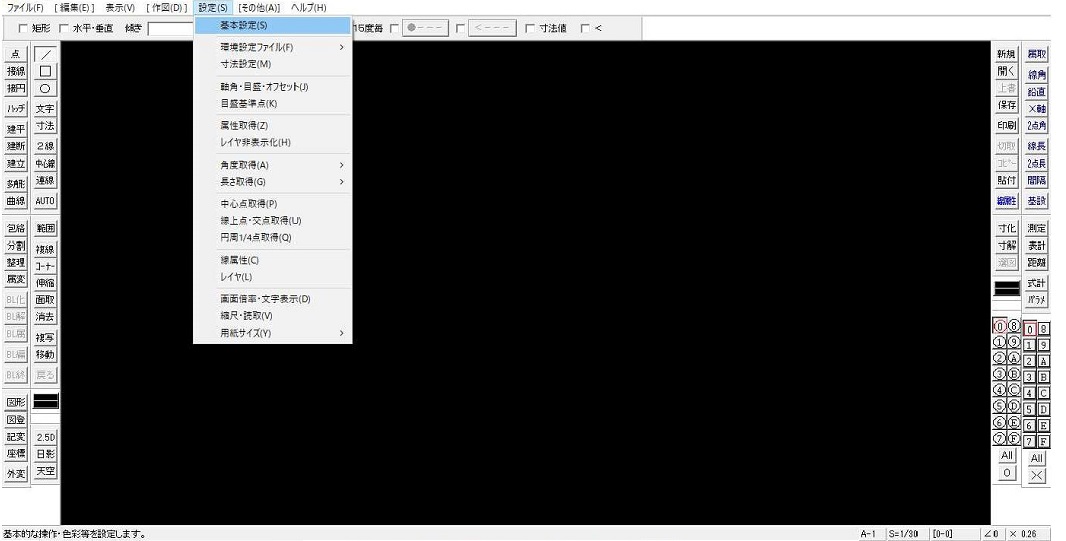Select the rectangle (□) drawing tool
This screenshot has width=1066, height=541.
(x=45, y=71)
